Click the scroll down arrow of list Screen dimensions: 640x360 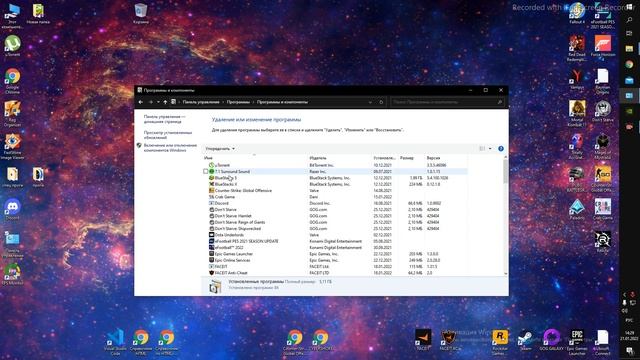coord(506,273)
